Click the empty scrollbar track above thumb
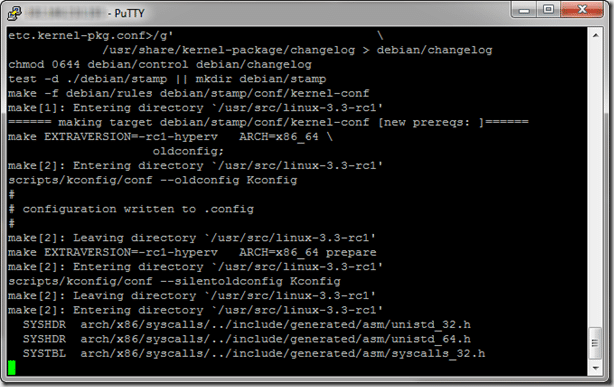 (596, 184)
